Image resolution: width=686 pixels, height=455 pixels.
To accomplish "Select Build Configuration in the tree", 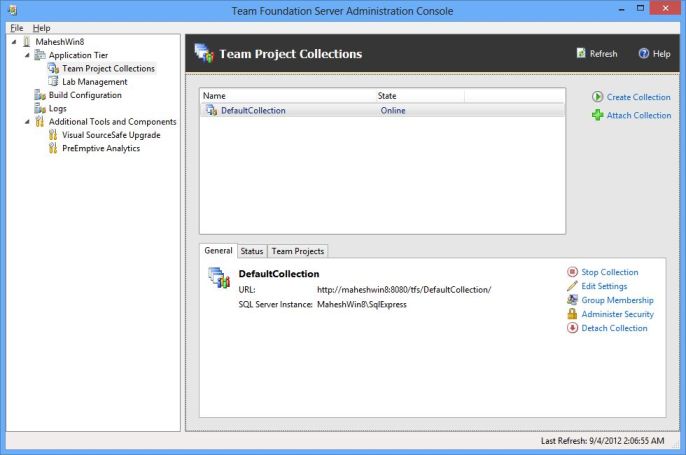I will click(85, 95).
